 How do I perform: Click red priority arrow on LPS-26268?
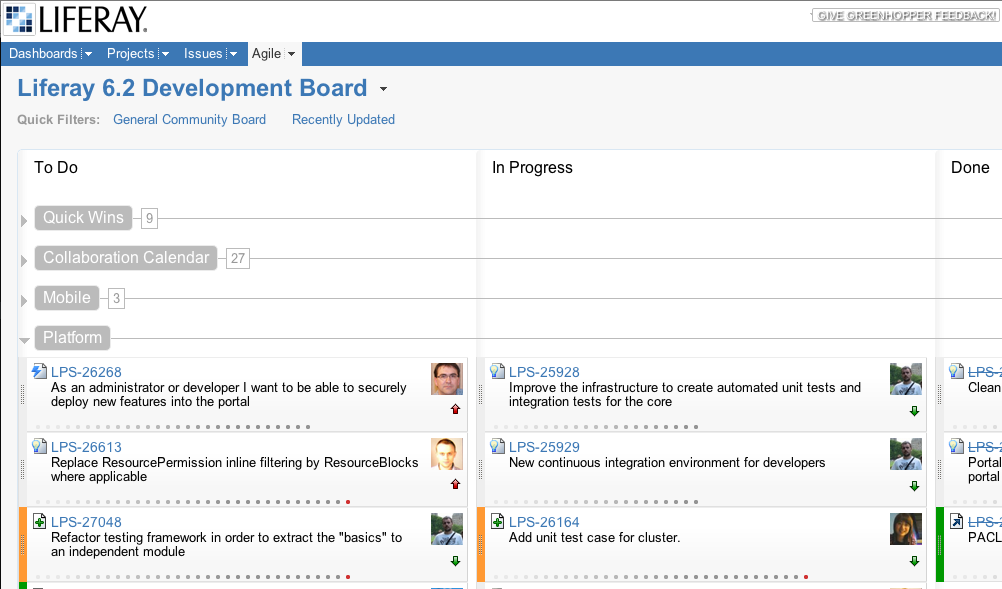[x=456, y=409]
